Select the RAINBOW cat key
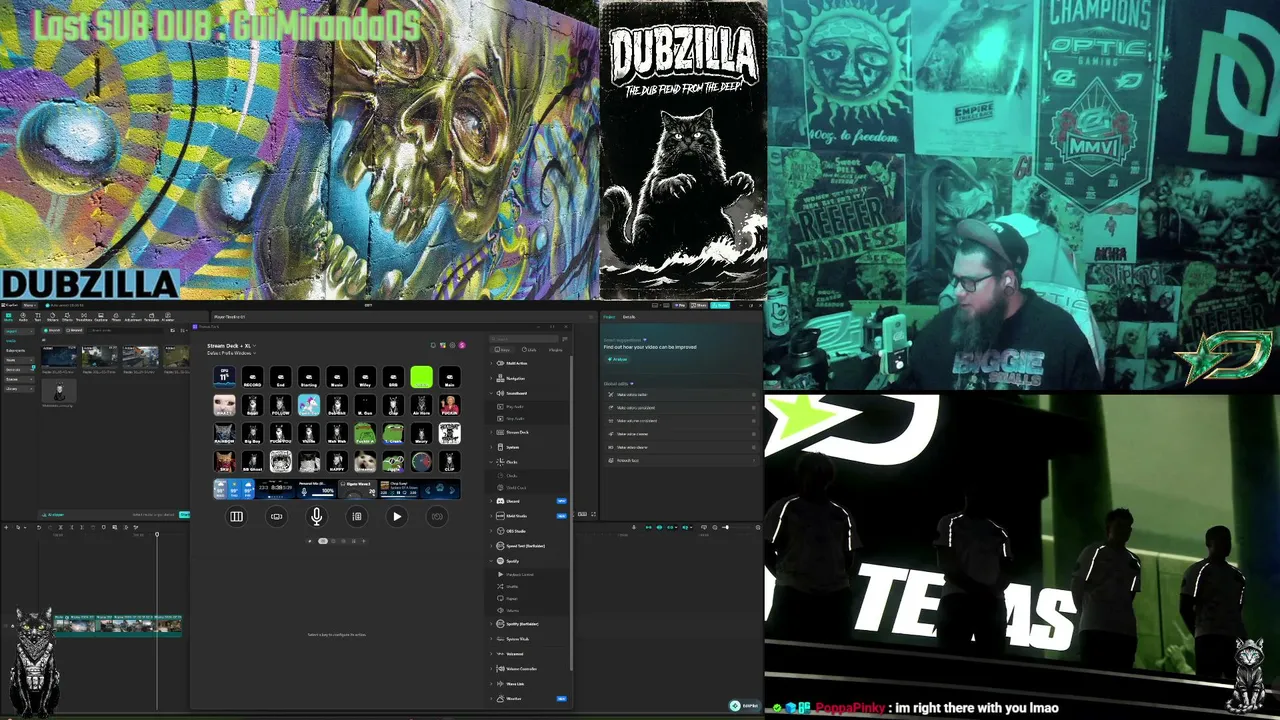 click(224, 433)
